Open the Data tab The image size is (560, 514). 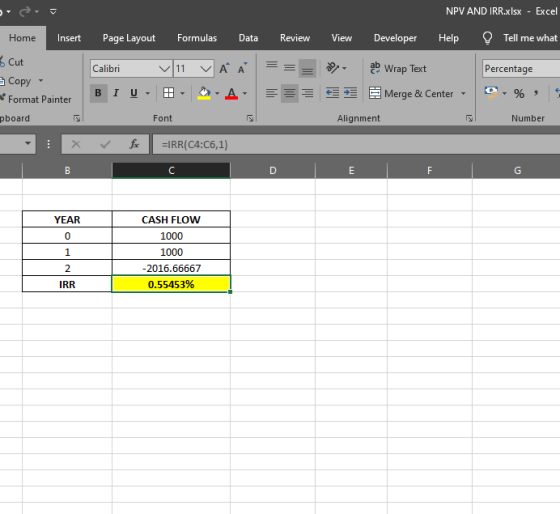[248, 38]
